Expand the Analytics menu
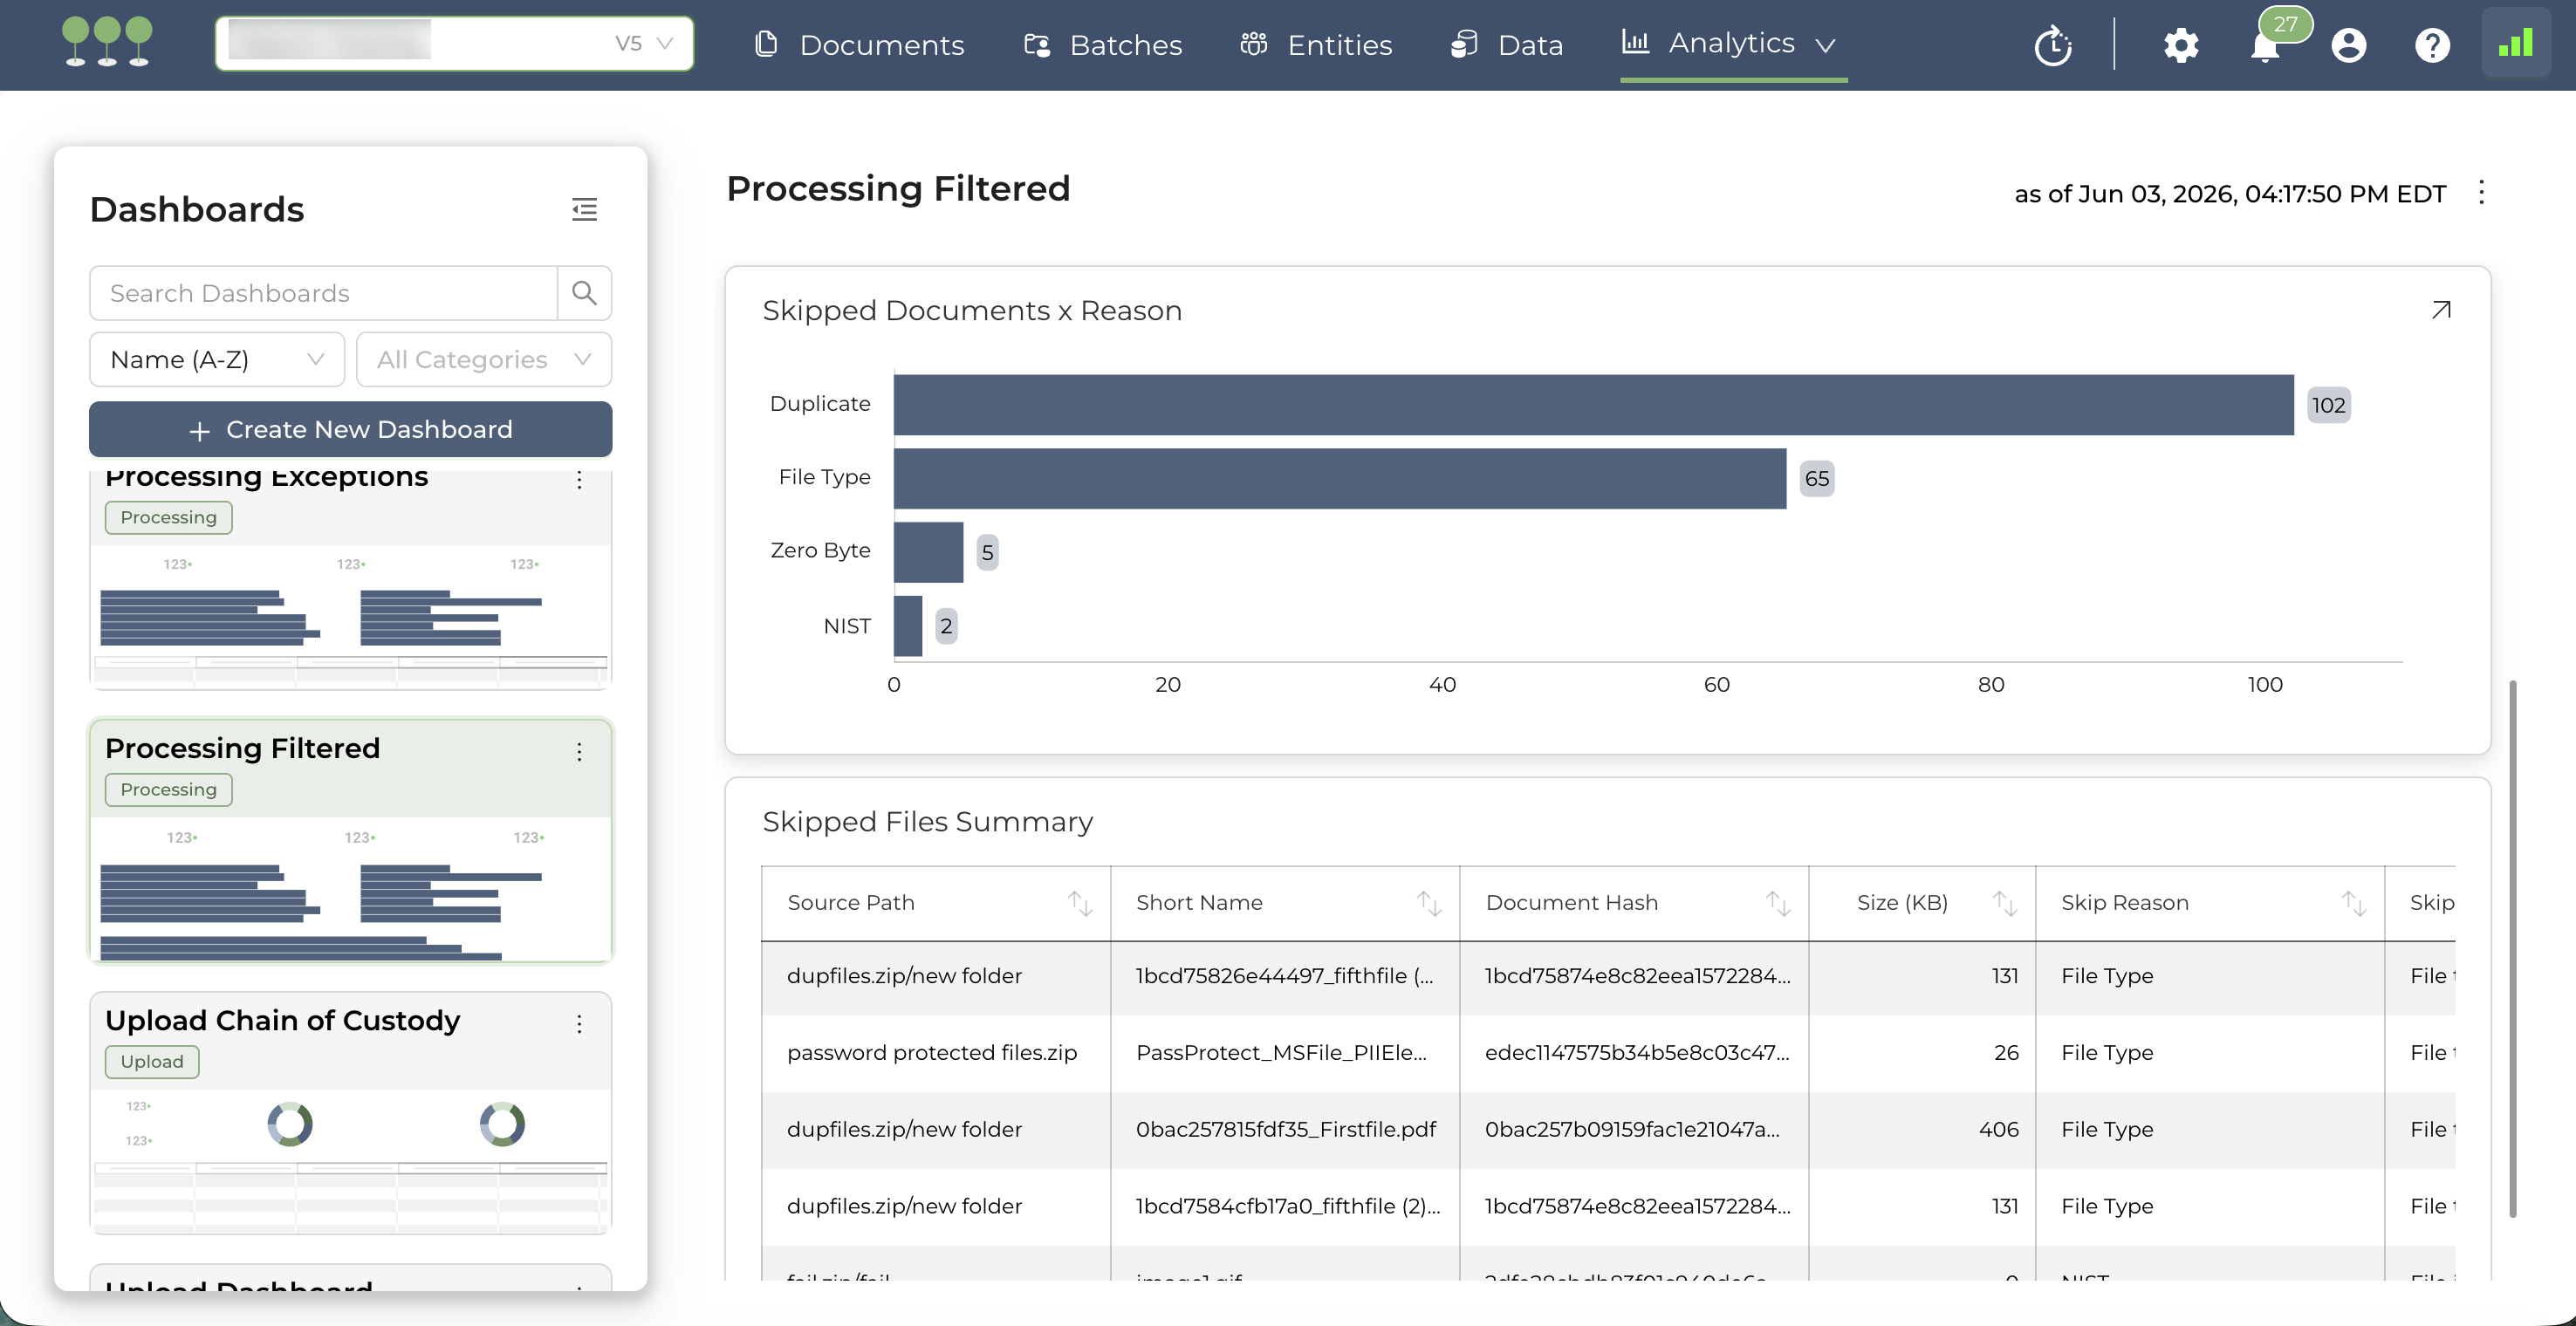This screenshot has height=1326, width=2576. click(x=1733, y=43)
